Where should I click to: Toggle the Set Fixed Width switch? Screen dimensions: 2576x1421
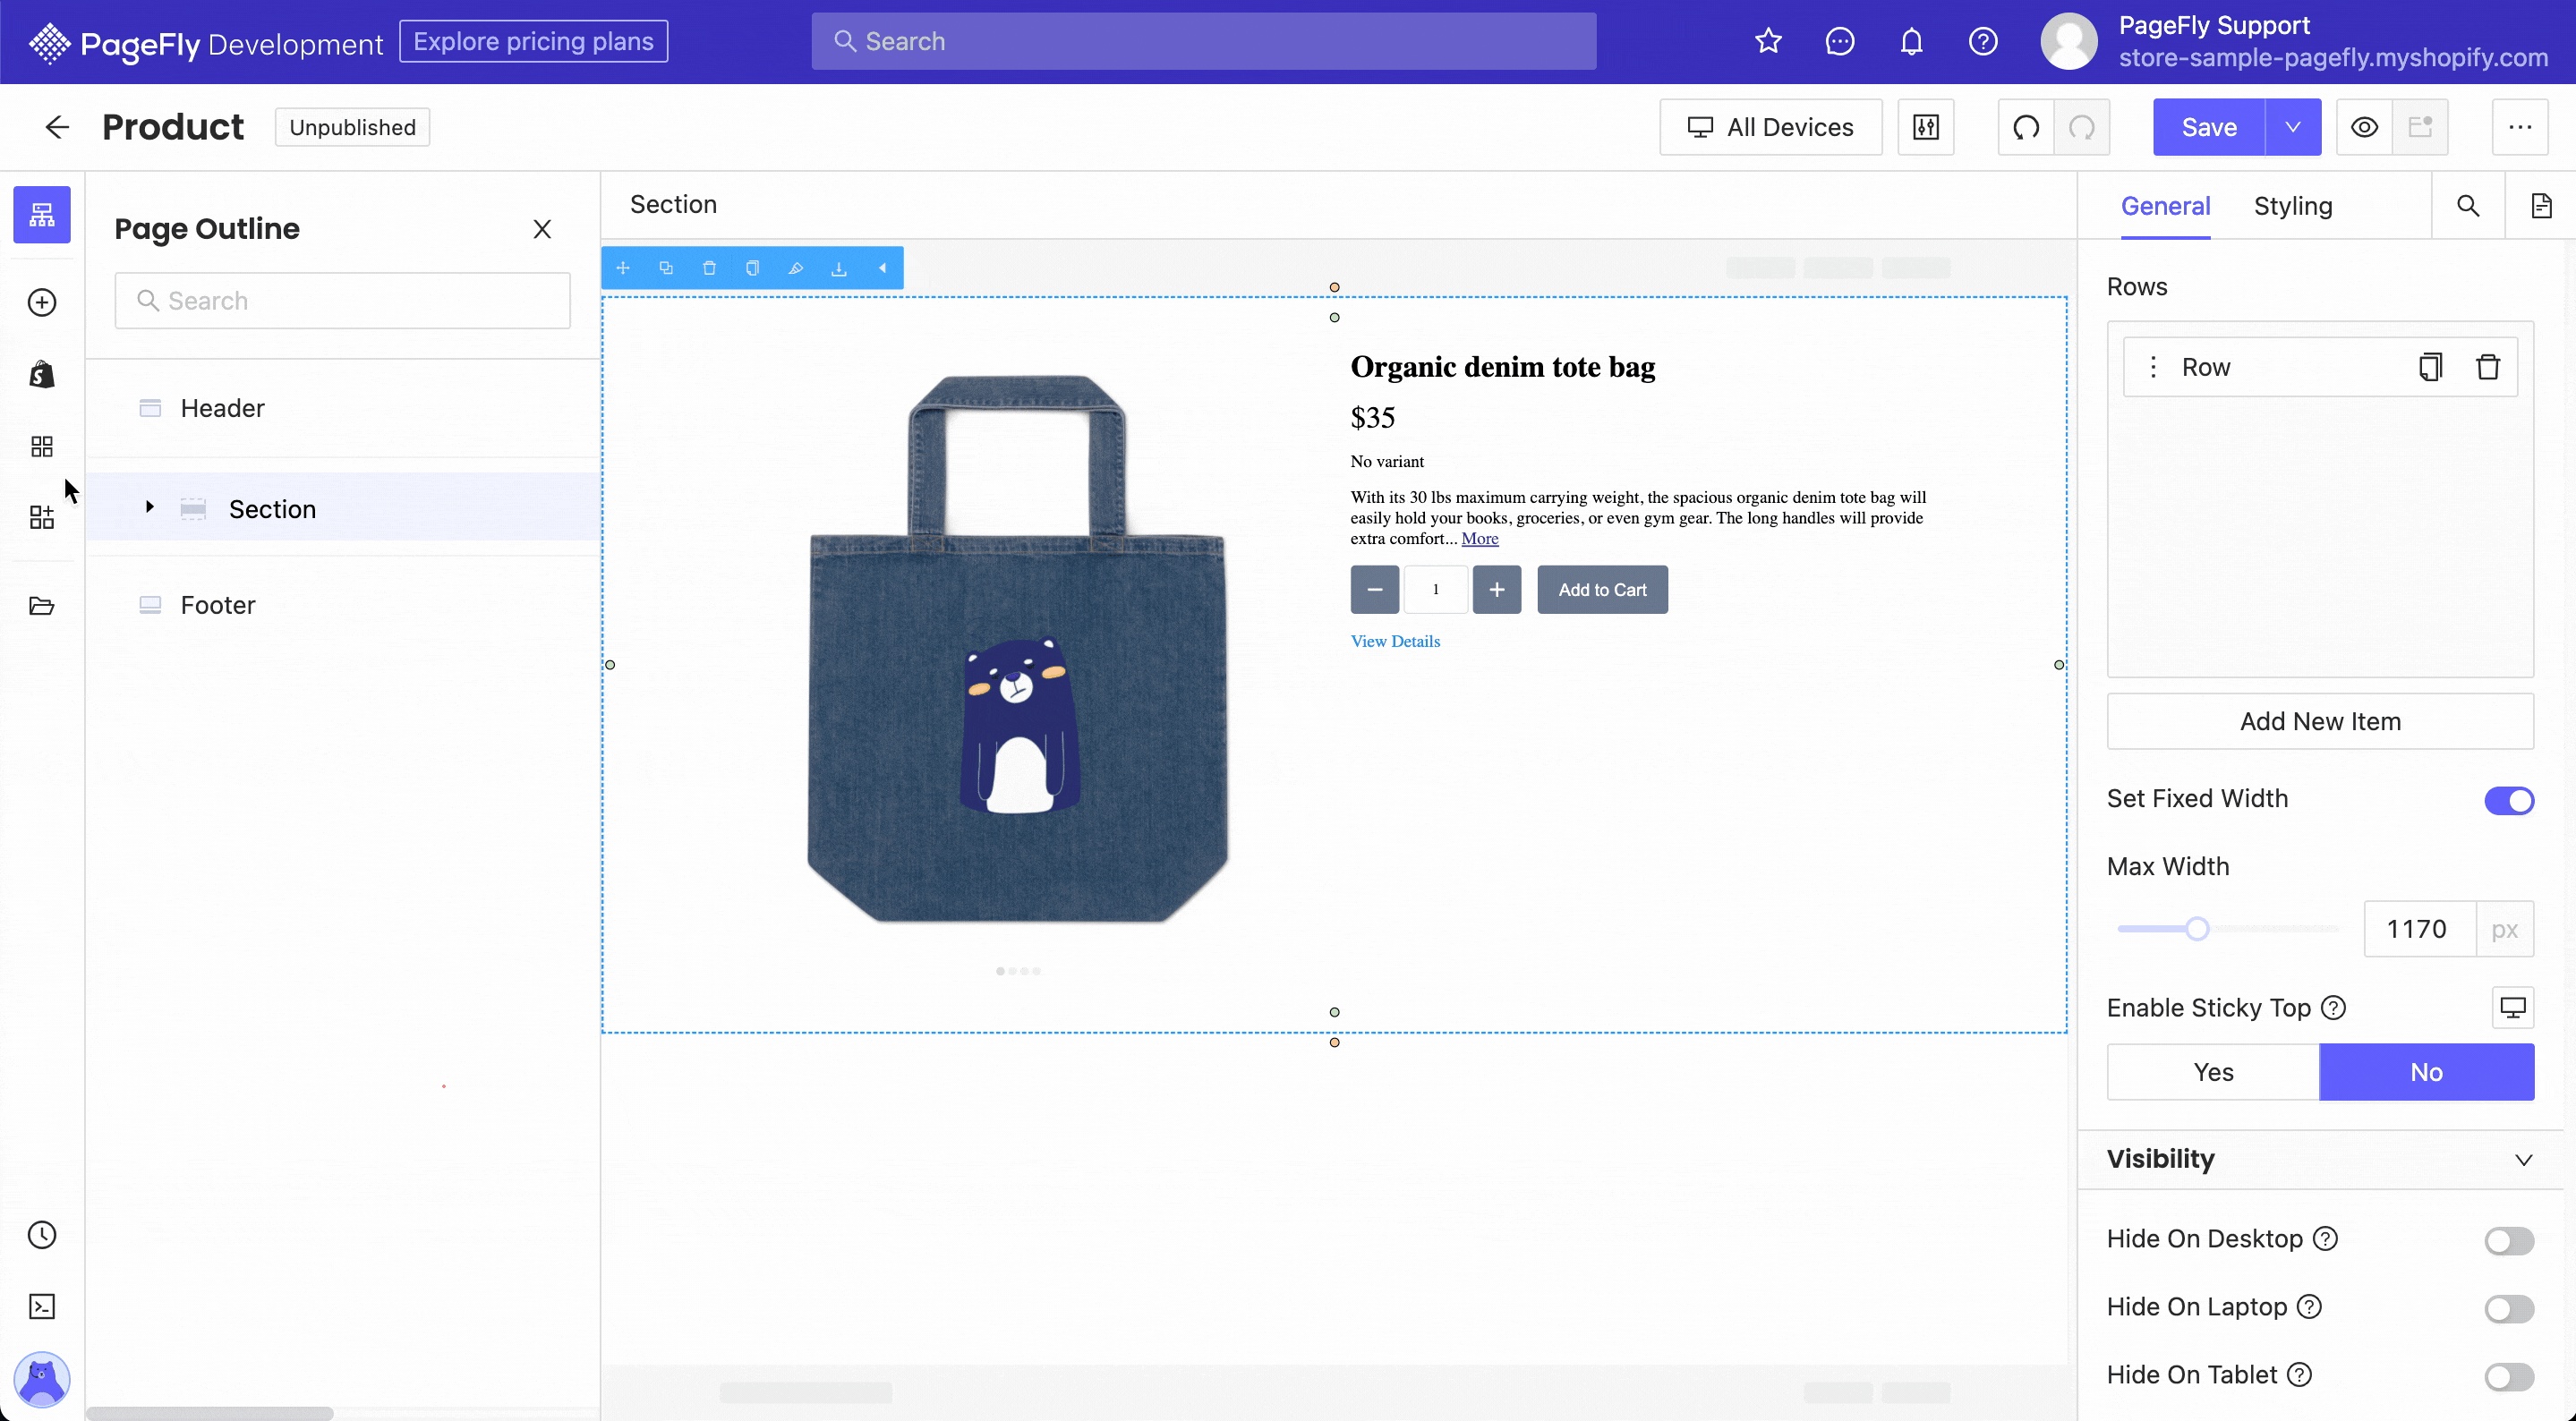click(2509, 800)
